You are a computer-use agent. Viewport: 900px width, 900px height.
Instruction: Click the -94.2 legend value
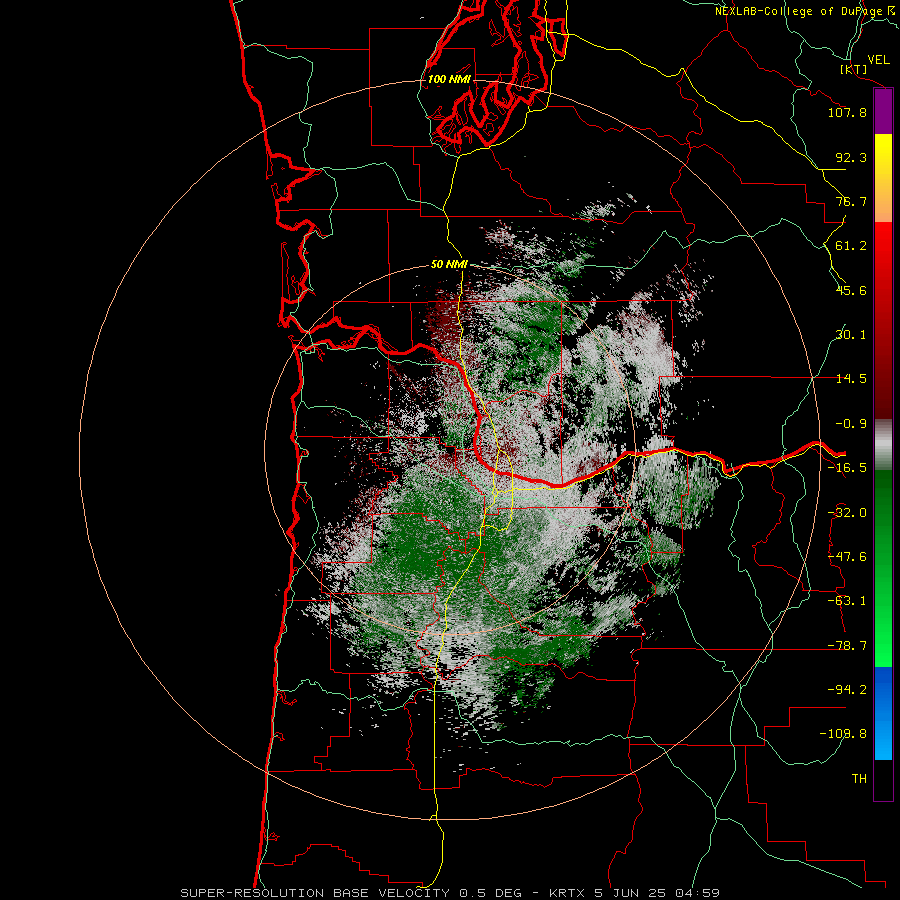pos(847,689)
